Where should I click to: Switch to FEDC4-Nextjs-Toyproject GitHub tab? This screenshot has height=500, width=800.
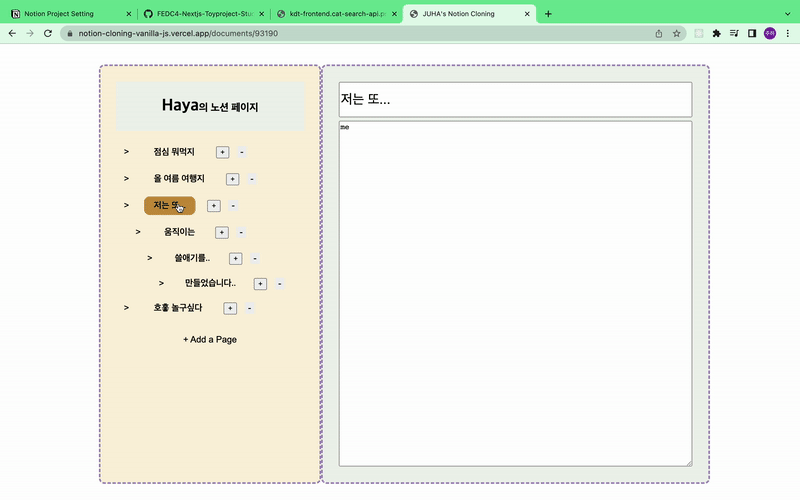[x=203, y=14]
